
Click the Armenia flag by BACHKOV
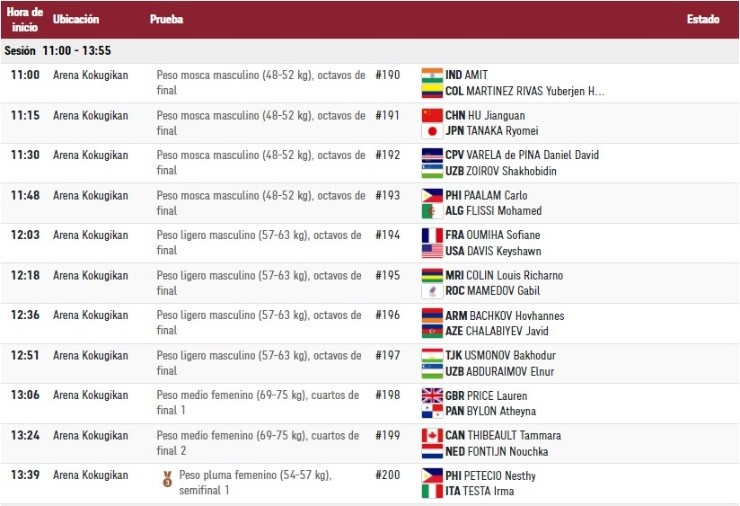click(432, 316)
